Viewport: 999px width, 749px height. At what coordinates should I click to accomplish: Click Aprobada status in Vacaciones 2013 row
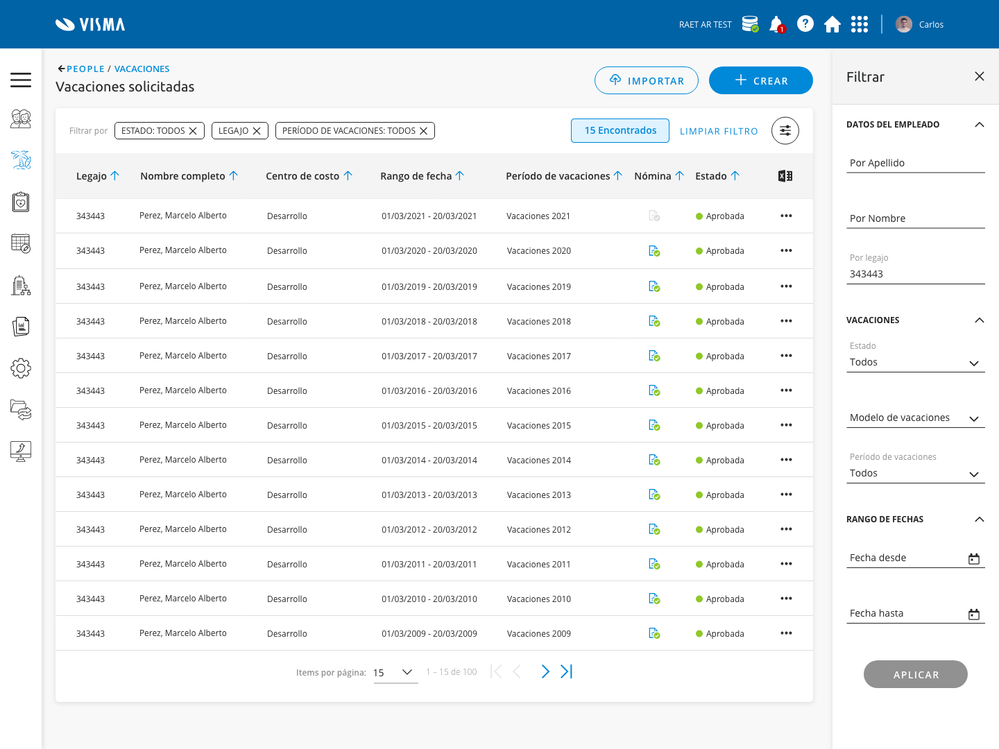(x=720, y=495)
